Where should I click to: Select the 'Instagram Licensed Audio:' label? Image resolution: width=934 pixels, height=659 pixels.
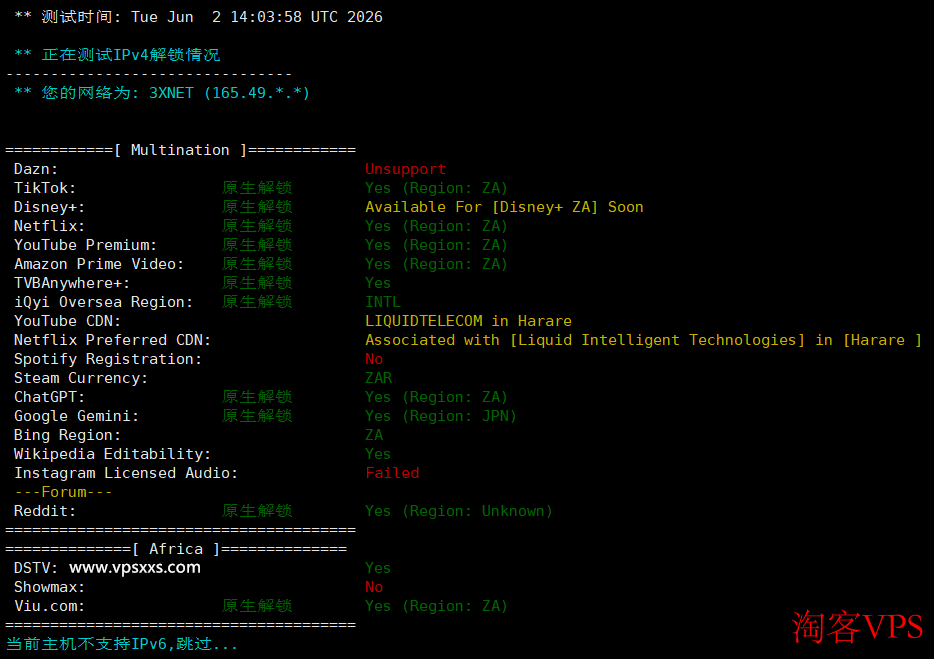126,474
